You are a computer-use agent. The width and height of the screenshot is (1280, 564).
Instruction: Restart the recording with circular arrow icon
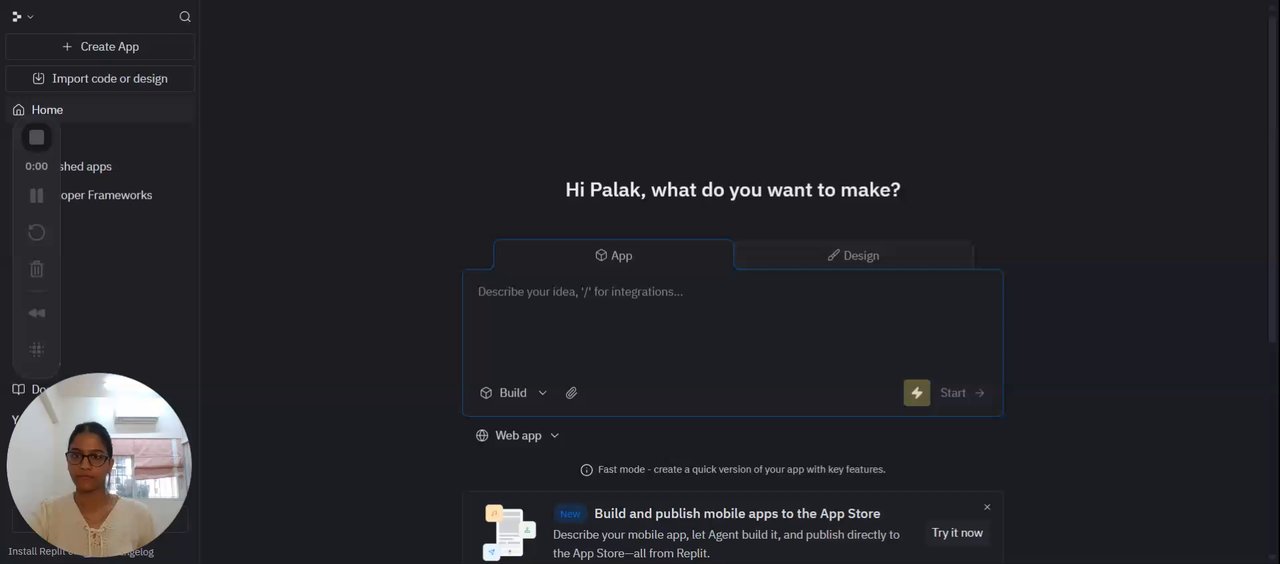point(37,232)
